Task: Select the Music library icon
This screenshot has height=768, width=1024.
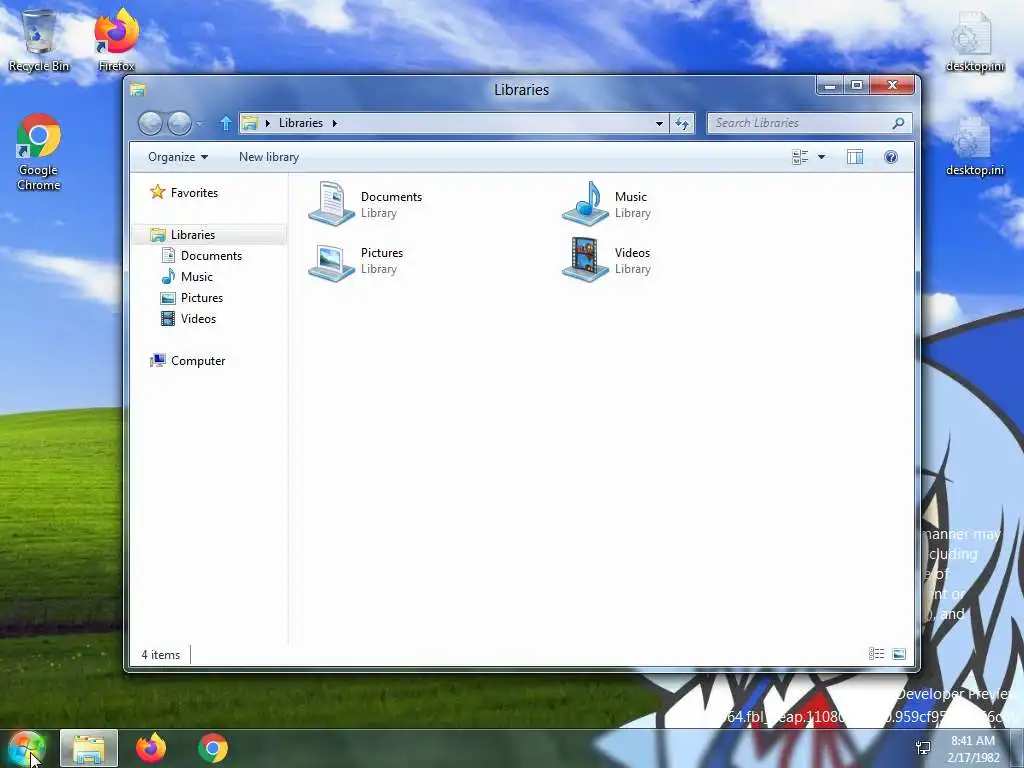Action: pos(585,204)
